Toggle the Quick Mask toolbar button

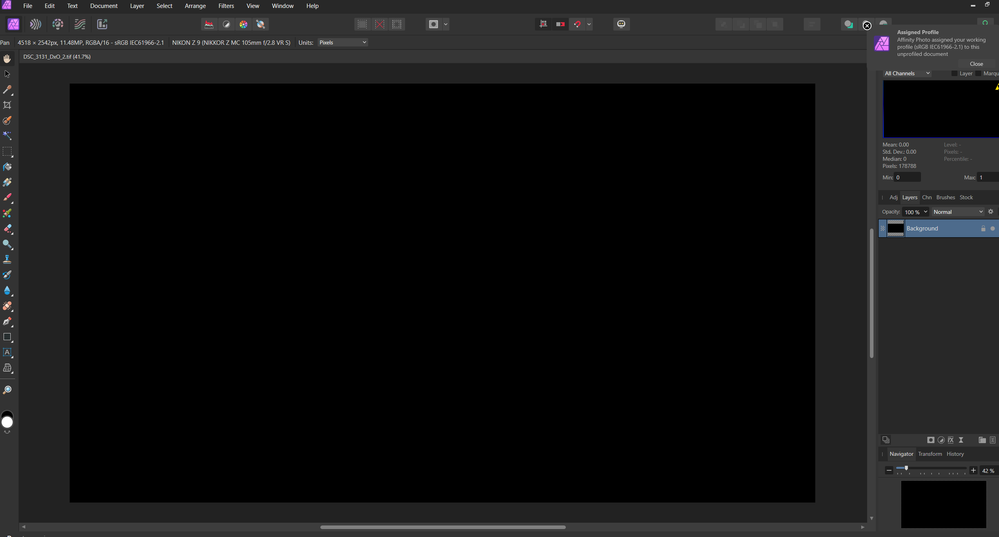(x=434, y=24)
